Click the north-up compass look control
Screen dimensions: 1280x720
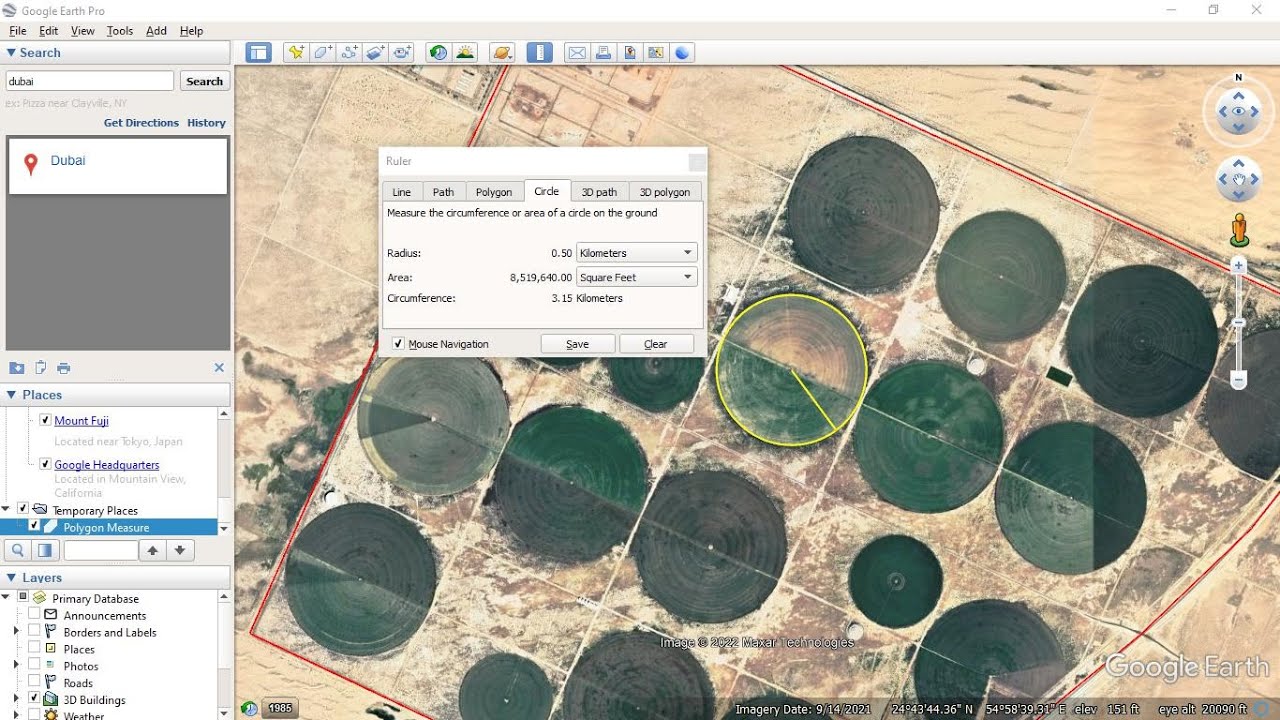coord(1239,112)
